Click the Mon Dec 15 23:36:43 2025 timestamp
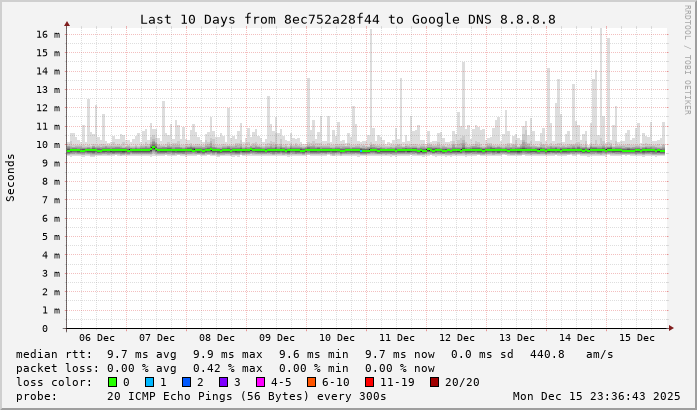This screenshot has height=410, width=697. 596,396
